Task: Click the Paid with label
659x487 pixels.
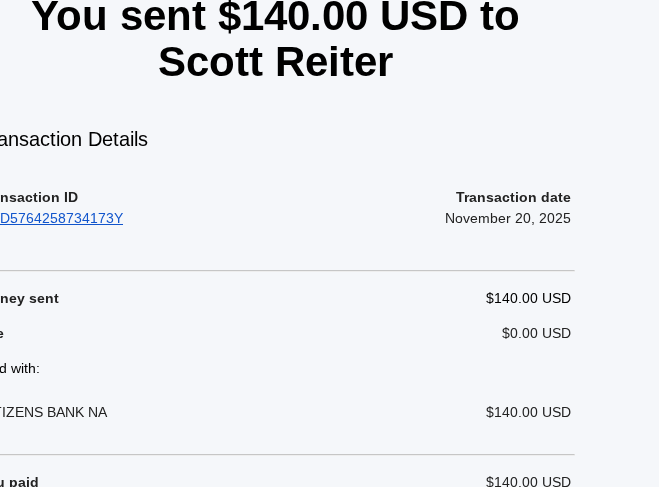Action: coord(20,368)
